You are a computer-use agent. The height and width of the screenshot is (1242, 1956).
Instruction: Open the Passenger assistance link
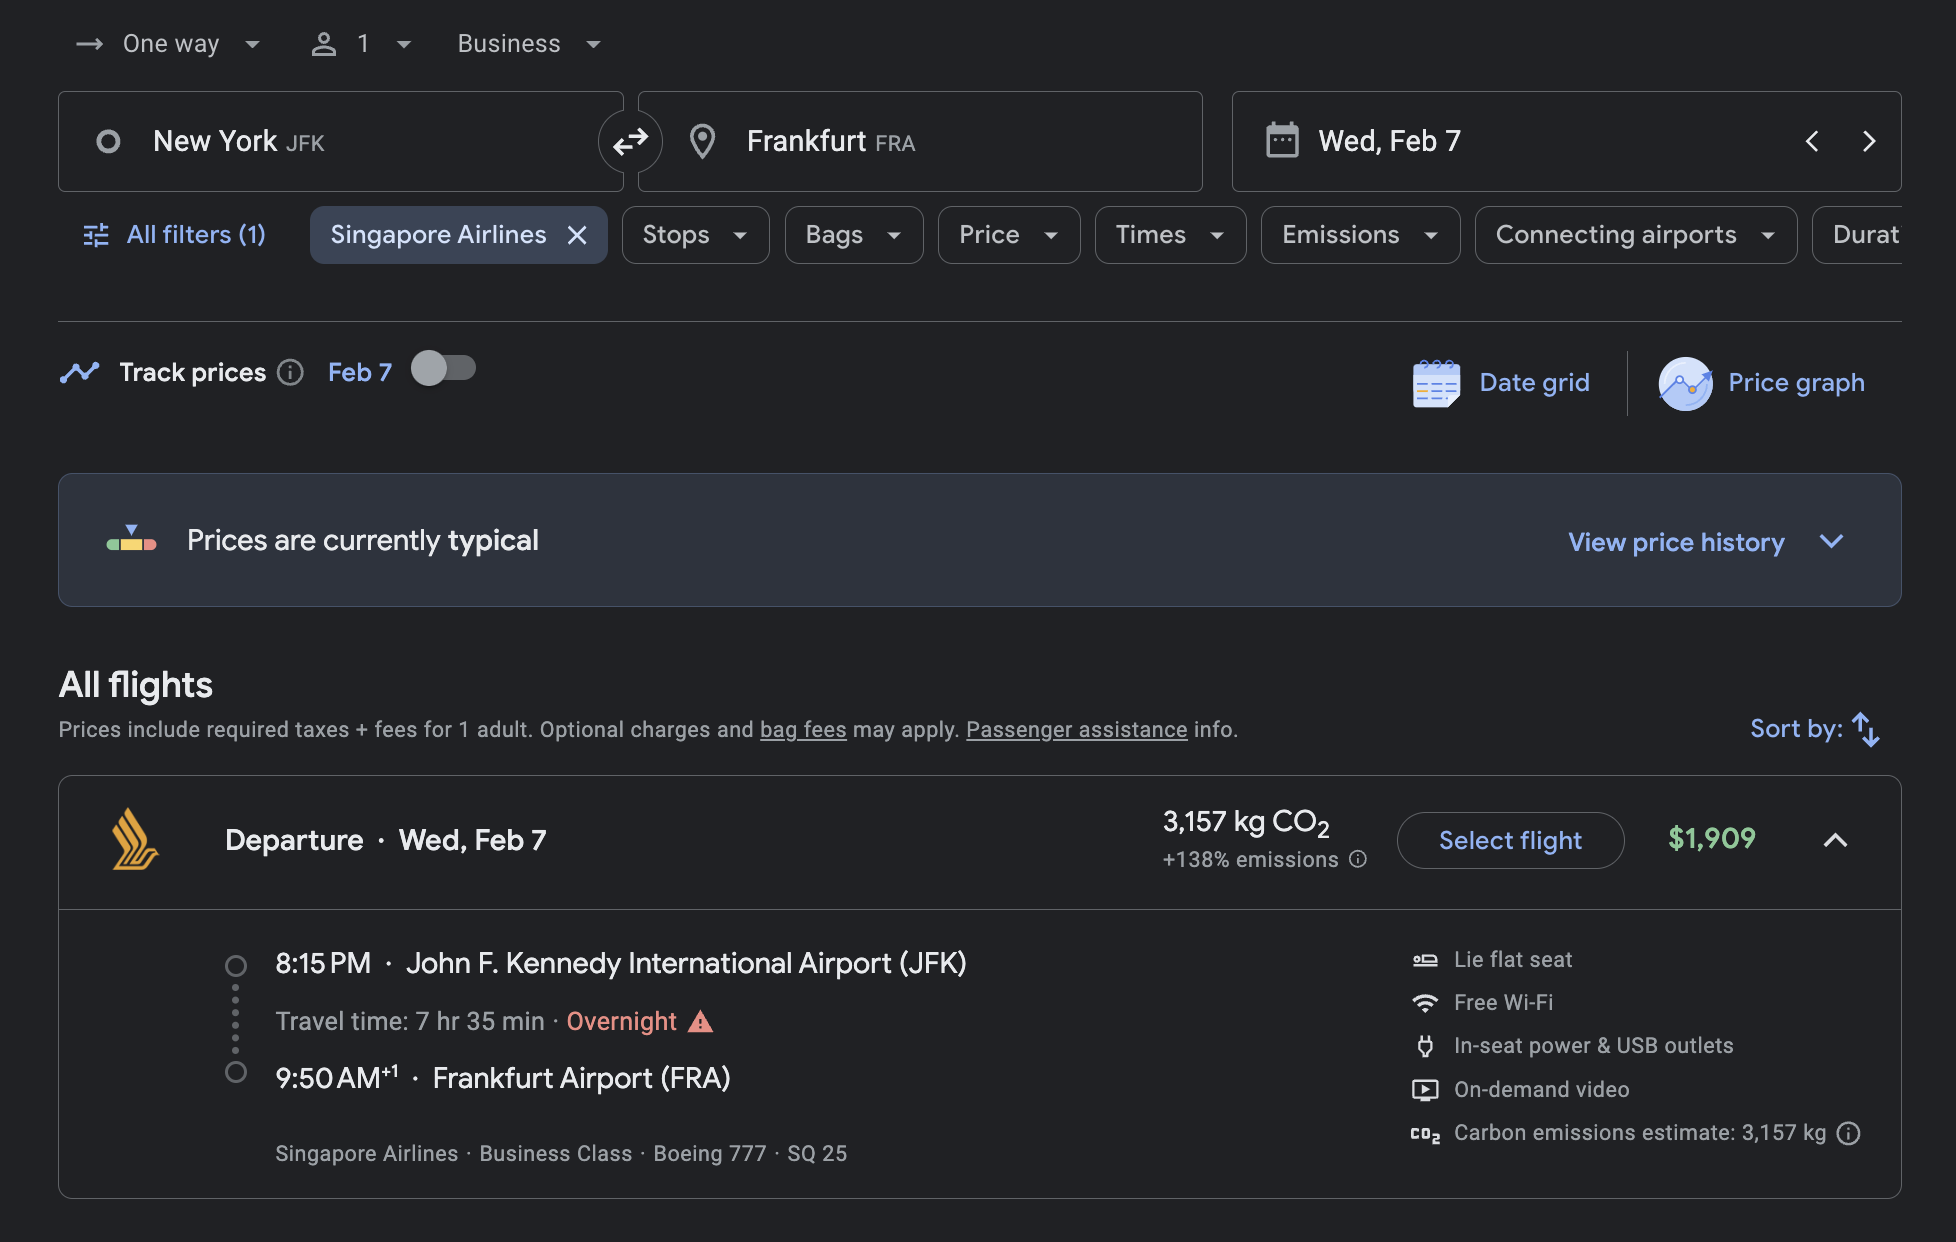[1076, 730]
